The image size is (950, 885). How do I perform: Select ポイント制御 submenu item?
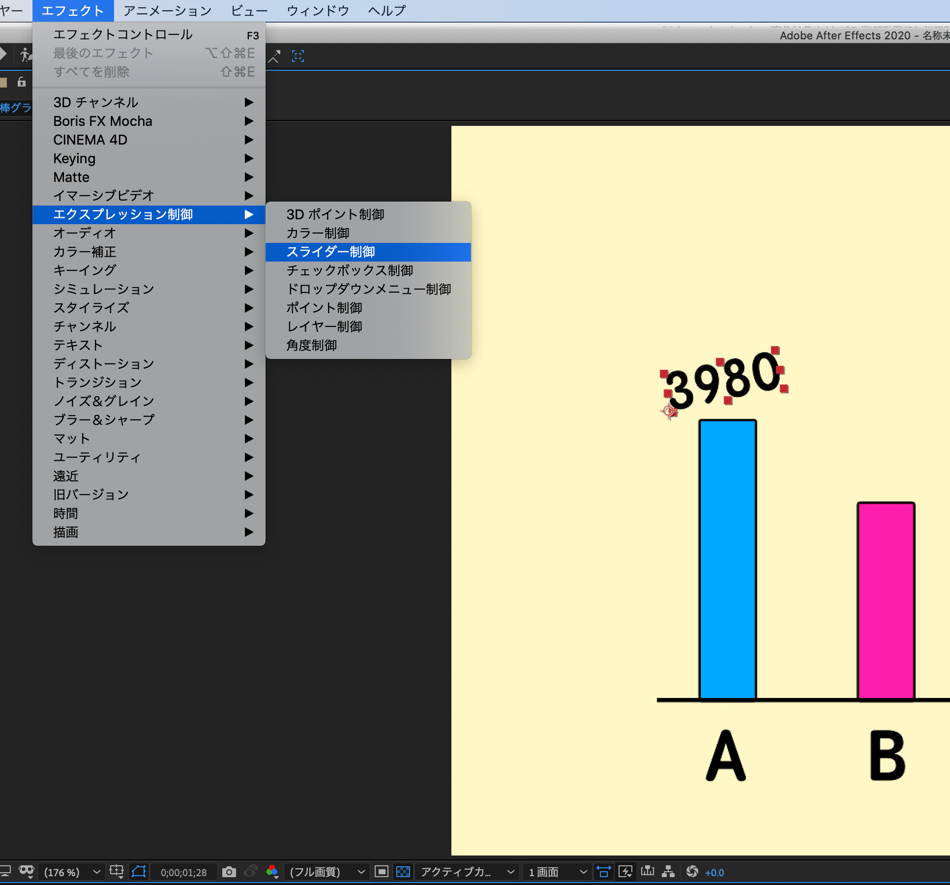[368, 308]
